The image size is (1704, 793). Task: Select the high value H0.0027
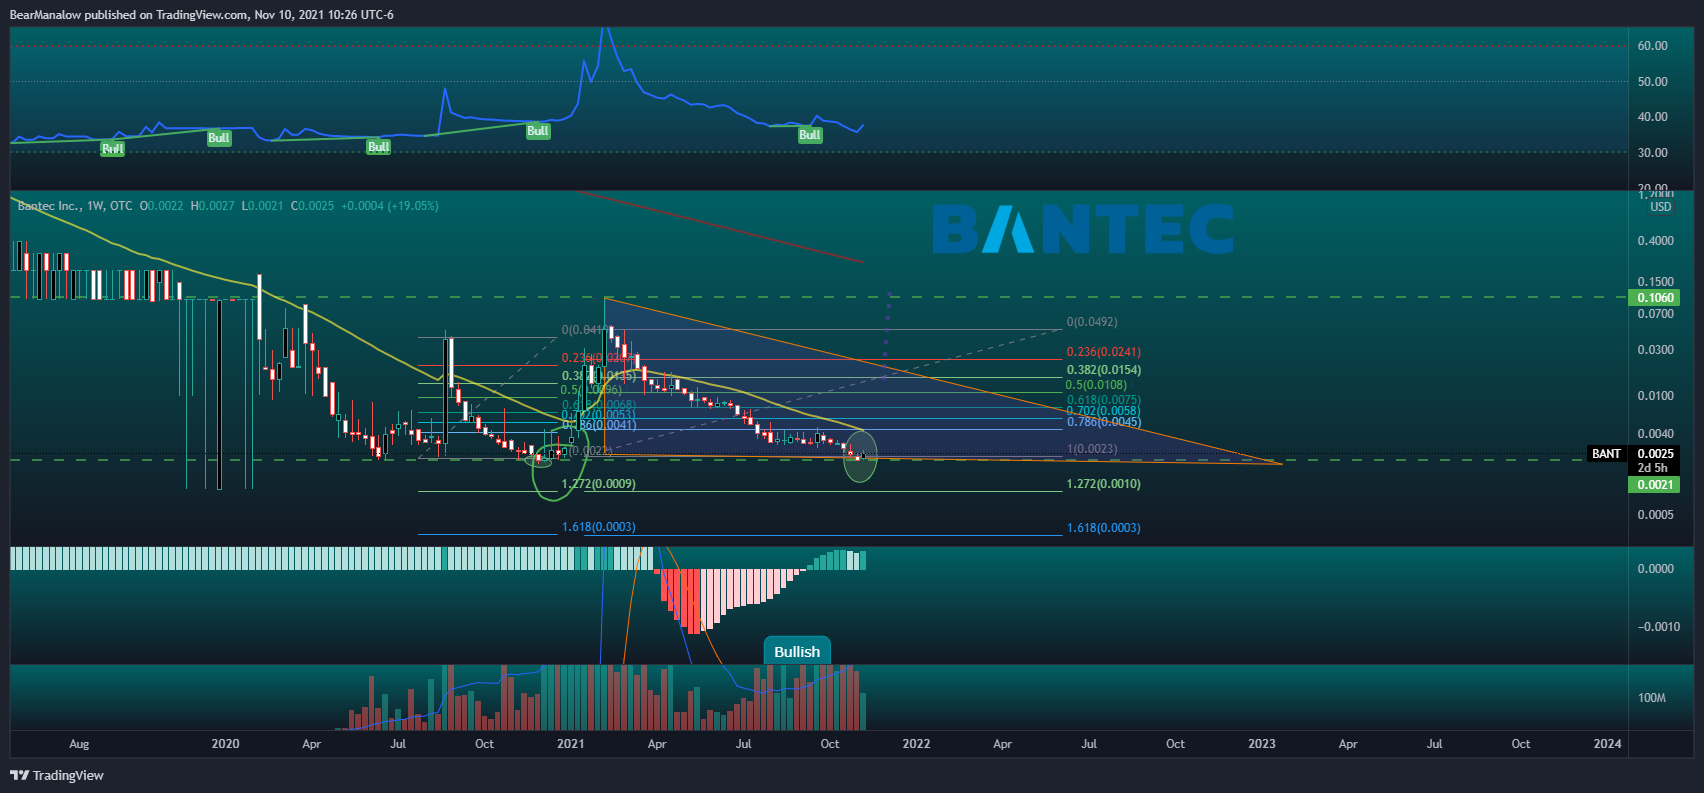point(213,206)
